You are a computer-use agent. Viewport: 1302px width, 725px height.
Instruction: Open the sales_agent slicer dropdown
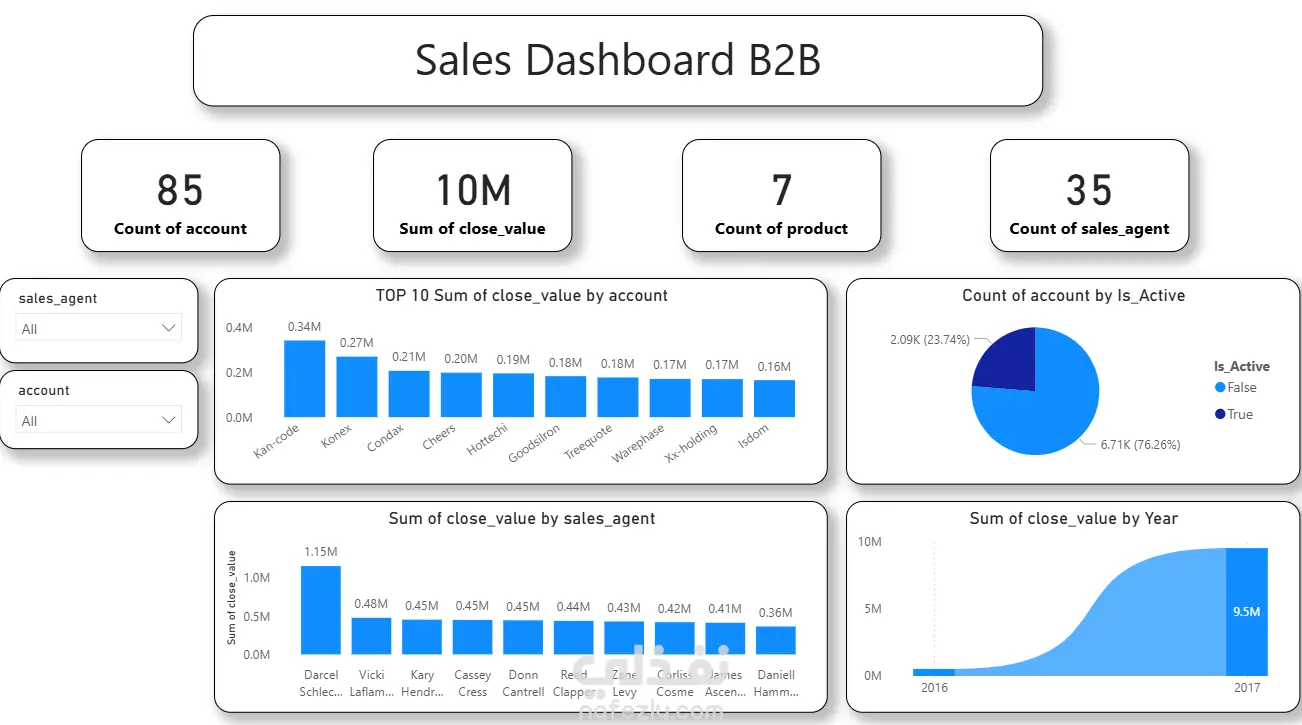99,328
